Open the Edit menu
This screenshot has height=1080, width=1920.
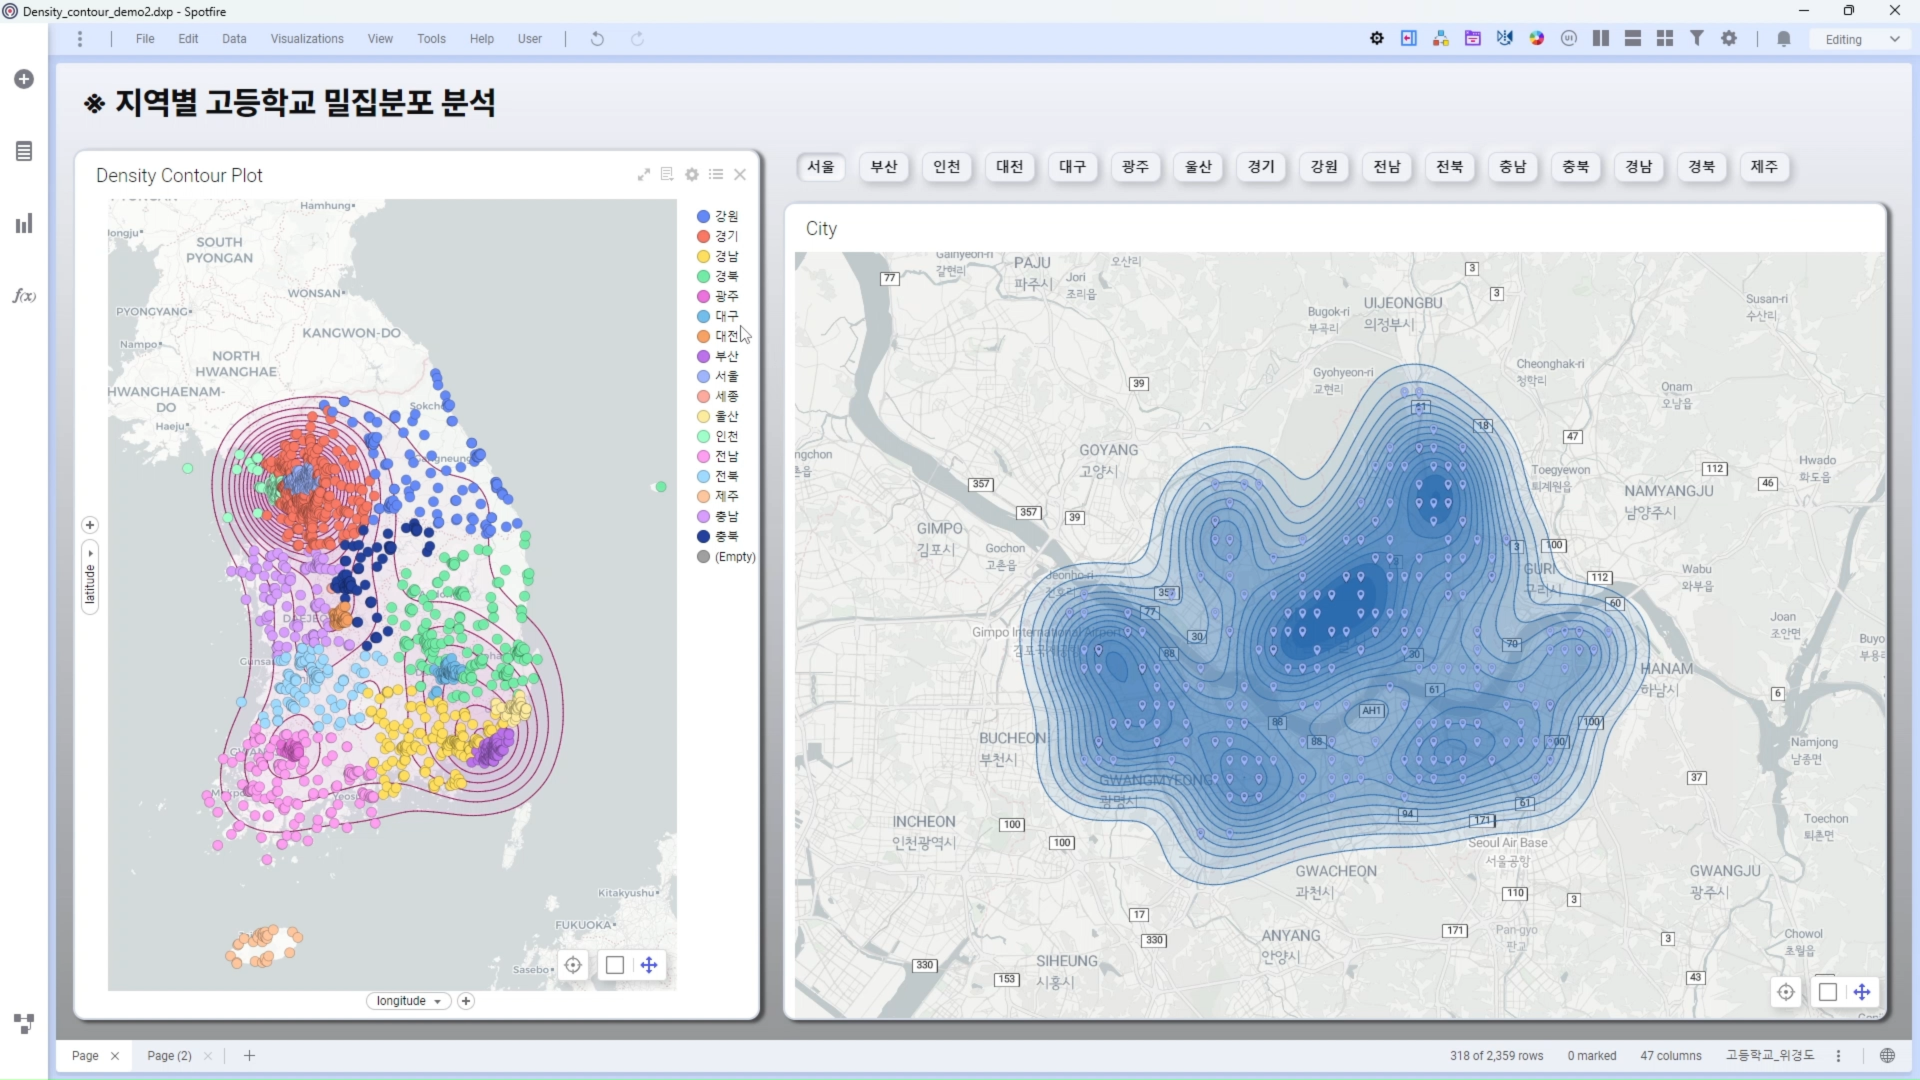[x=188, y=39]
